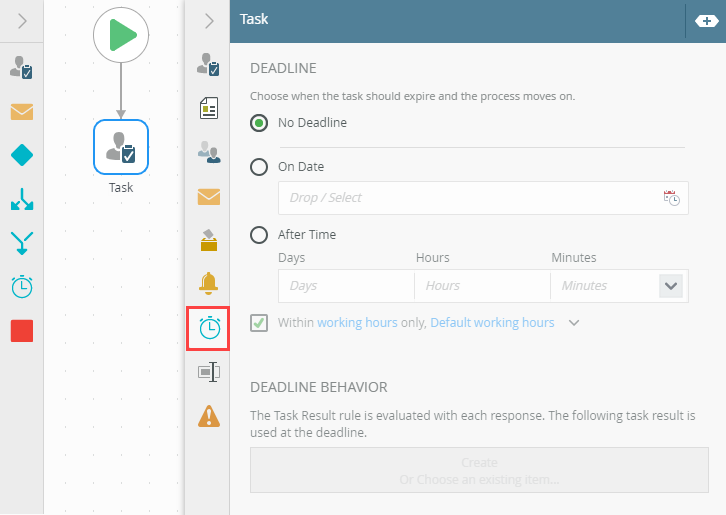Click the Days input field
The height and width of the screenshot is (515, 726).
pos(346,286)
